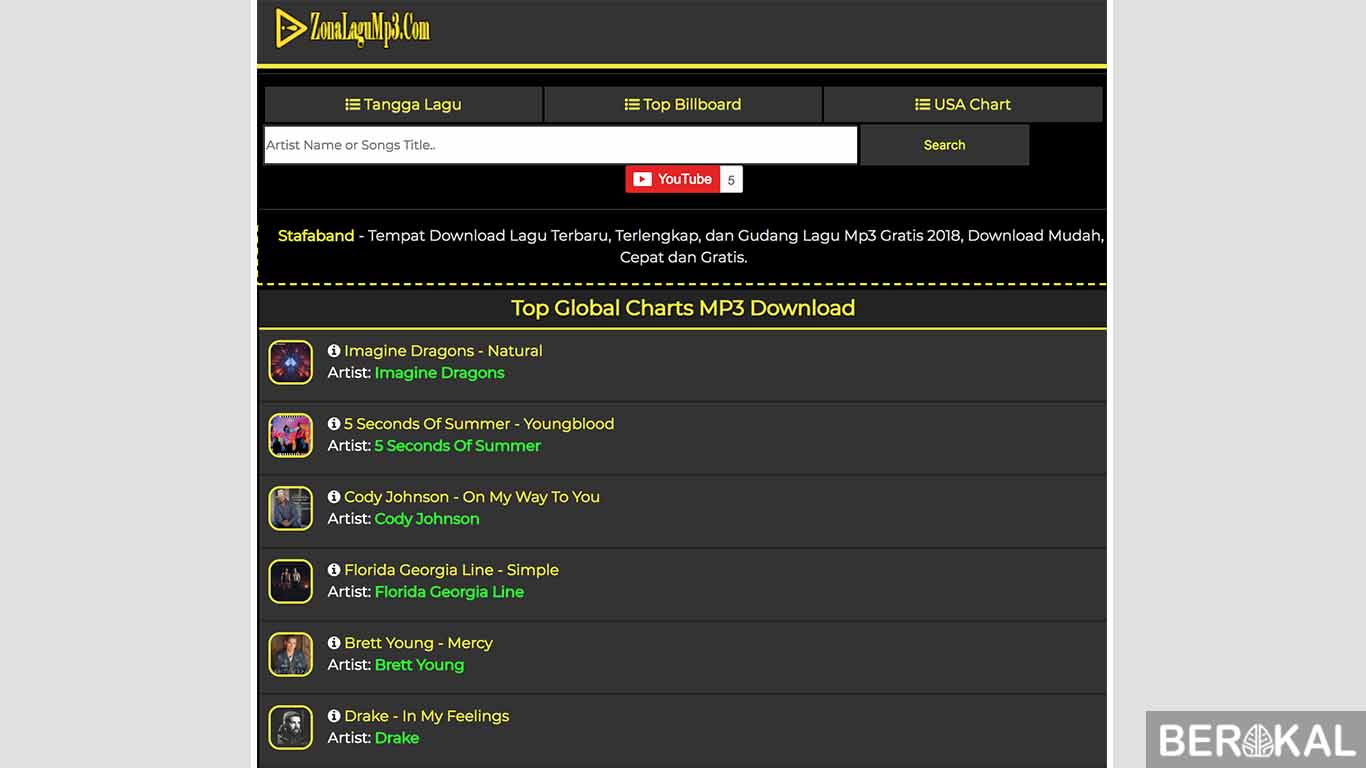The image size is (1366, 768).
Task: Click the list icon beside Top Billboard
Action: (x=631, y=104)
